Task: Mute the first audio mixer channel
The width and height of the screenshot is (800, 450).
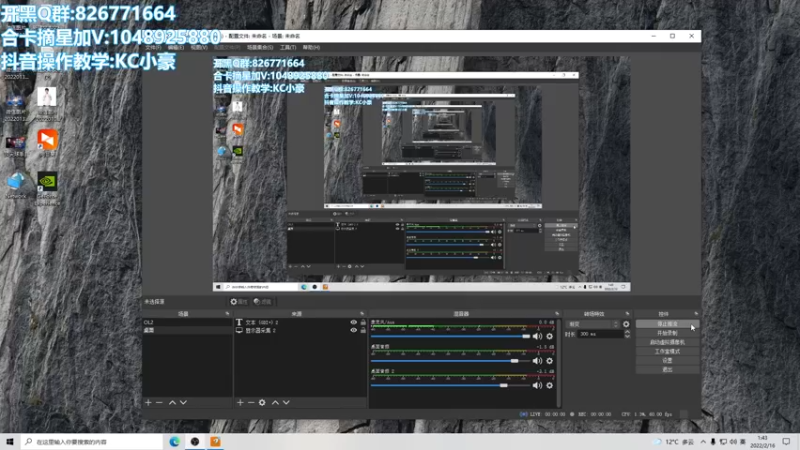Action: [x=537, y=336]
